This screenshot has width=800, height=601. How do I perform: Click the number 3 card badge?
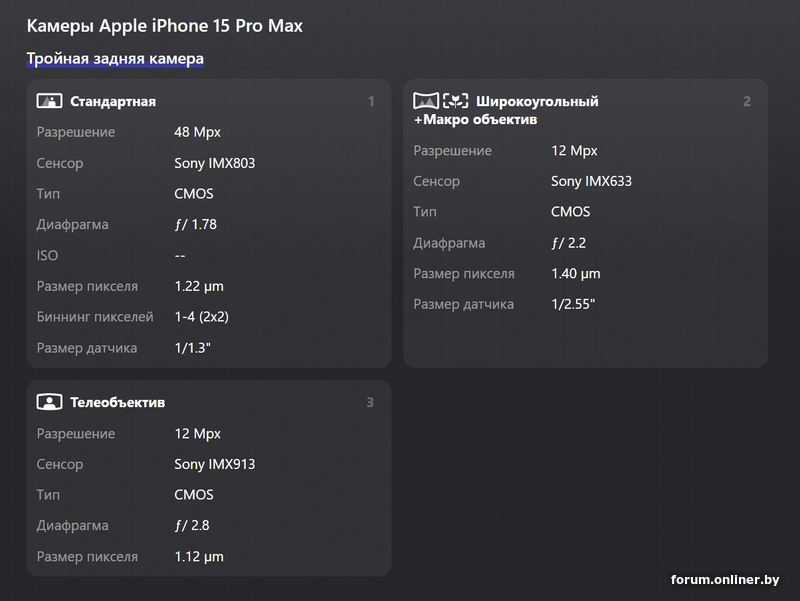370,403
